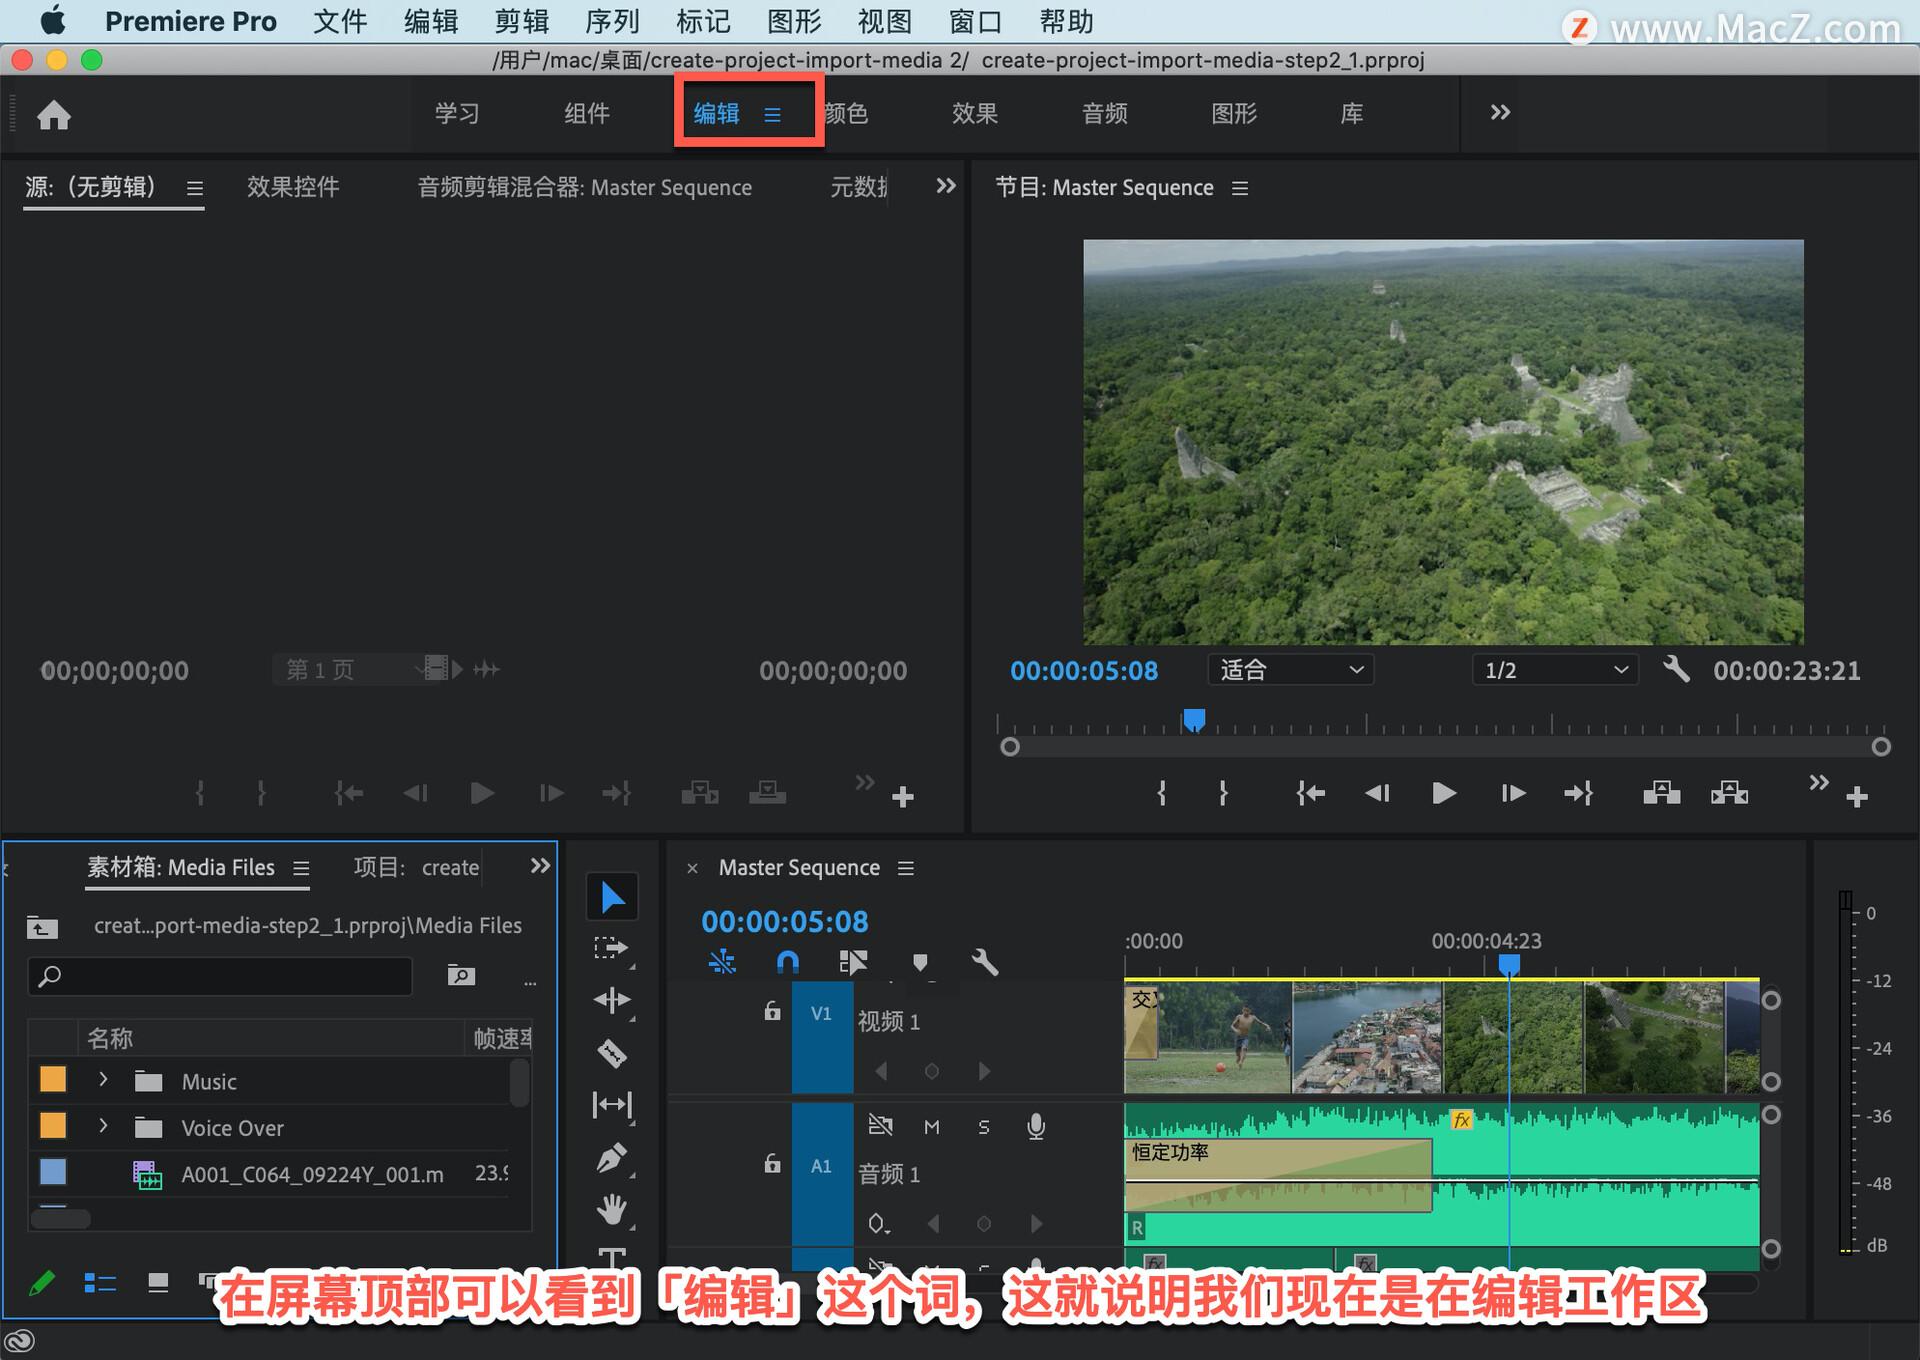Click Find bin search-folder icon
The width and height of the screenshot is (1920, 1360).
tap(461, 975)
